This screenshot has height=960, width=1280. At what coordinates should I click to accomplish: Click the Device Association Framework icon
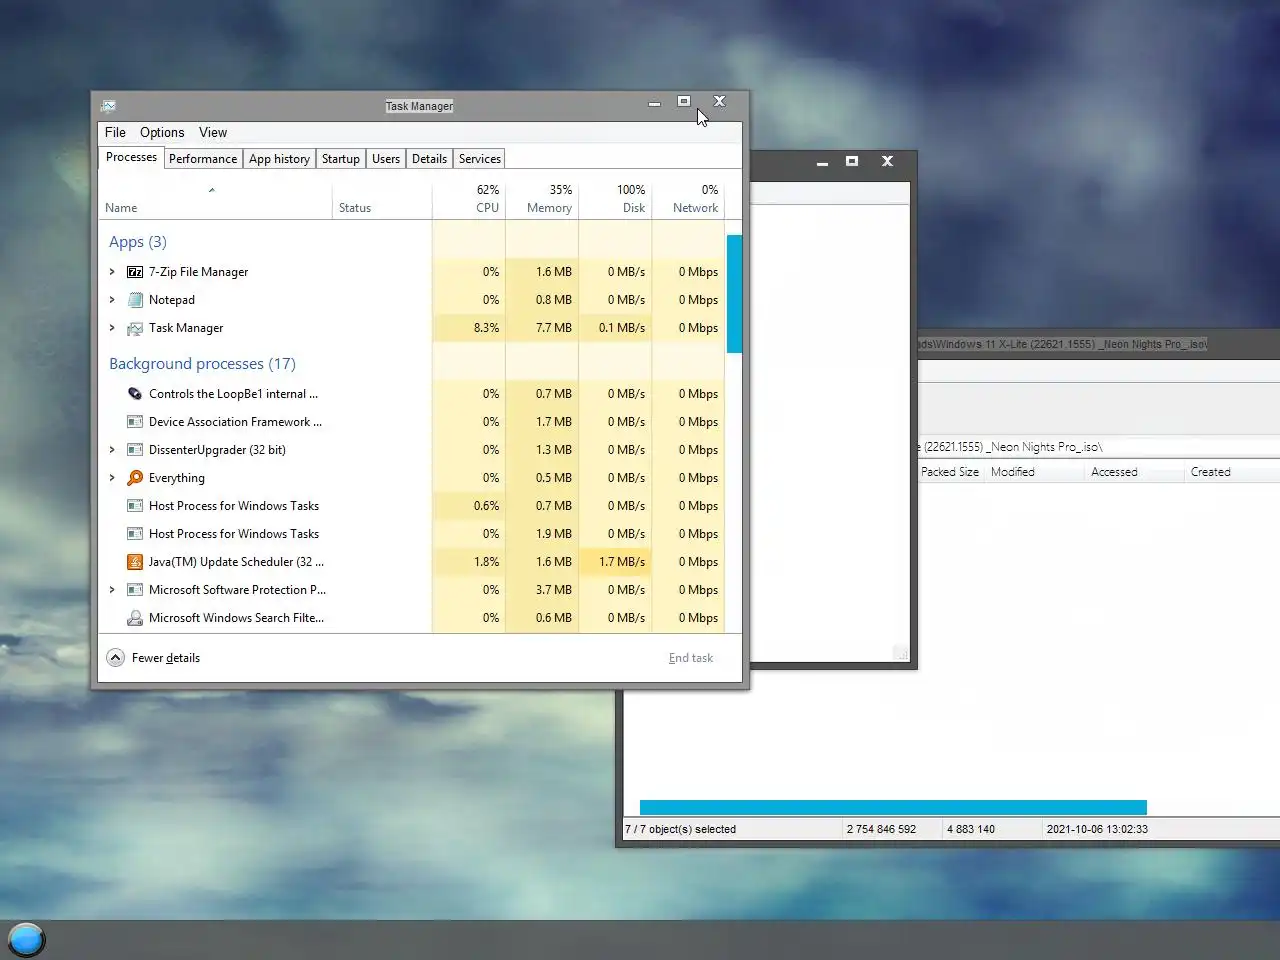tap(135, 422)
